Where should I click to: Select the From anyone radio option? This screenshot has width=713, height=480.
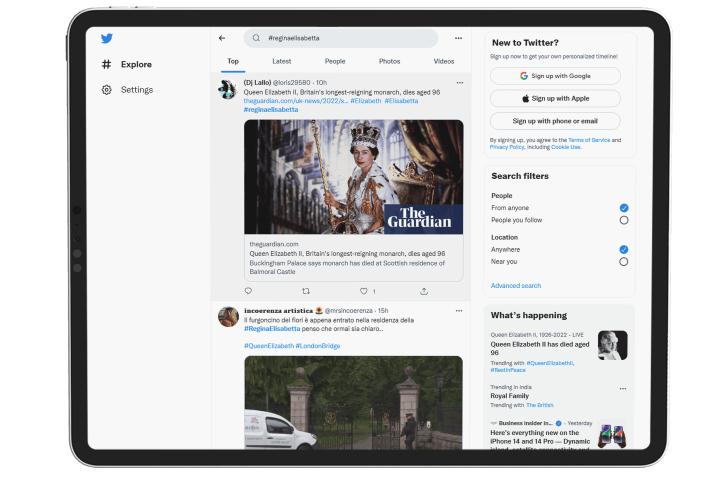[x=624, y=208]
